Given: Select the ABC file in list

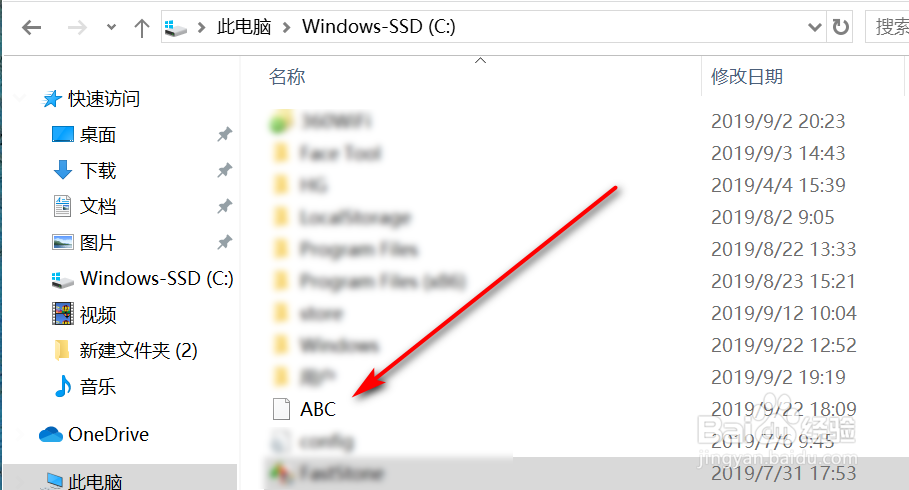Looking at the screenshot, I should [x=318, y=409].
